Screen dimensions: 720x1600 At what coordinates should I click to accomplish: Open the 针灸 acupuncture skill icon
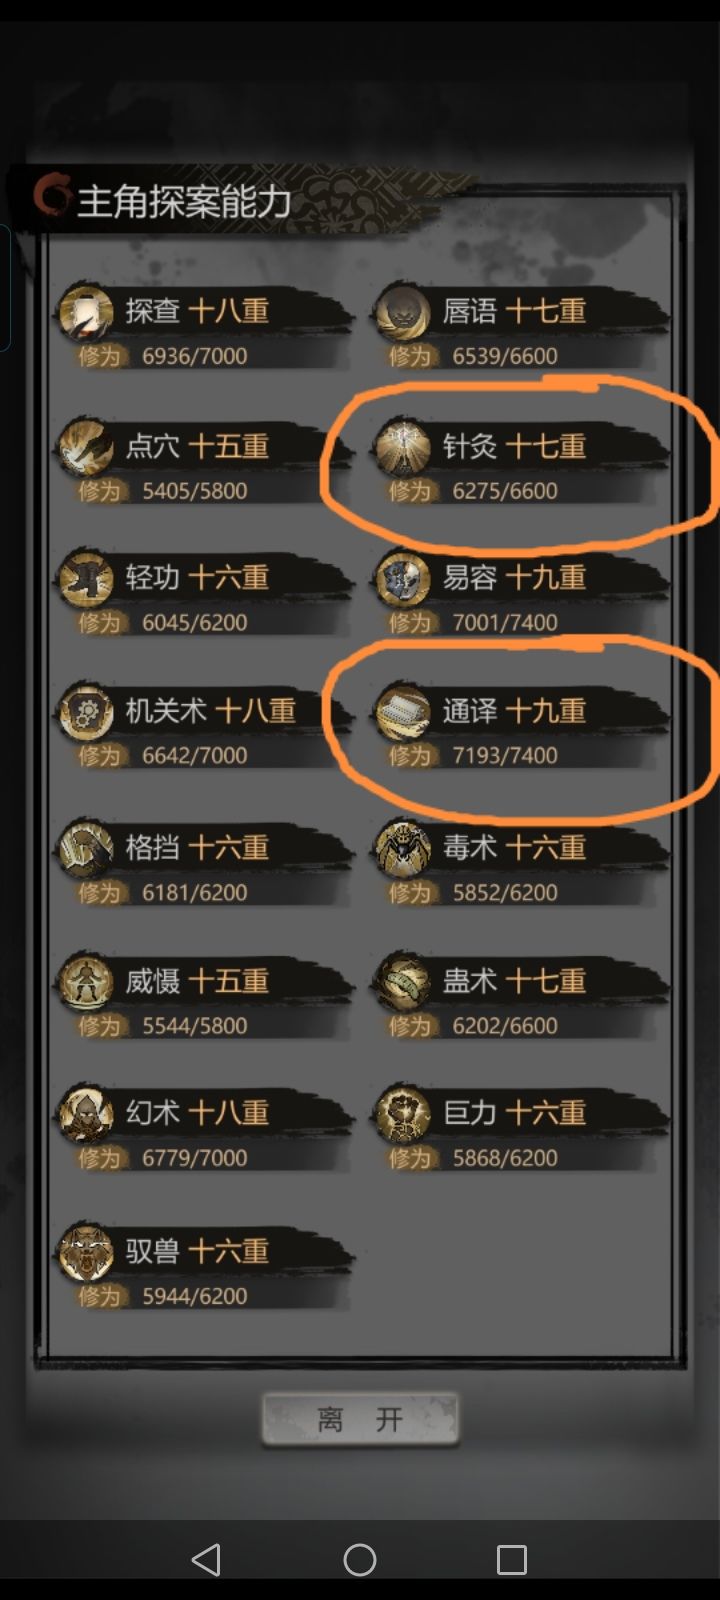click(402, 446)
